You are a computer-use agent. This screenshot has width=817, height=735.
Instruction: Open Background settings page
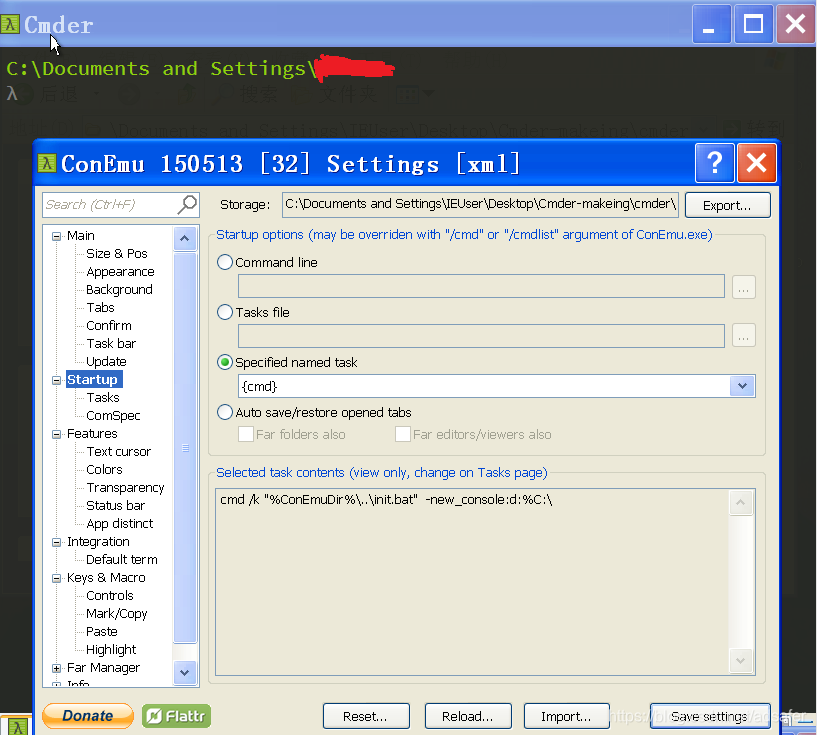[119, 290]
